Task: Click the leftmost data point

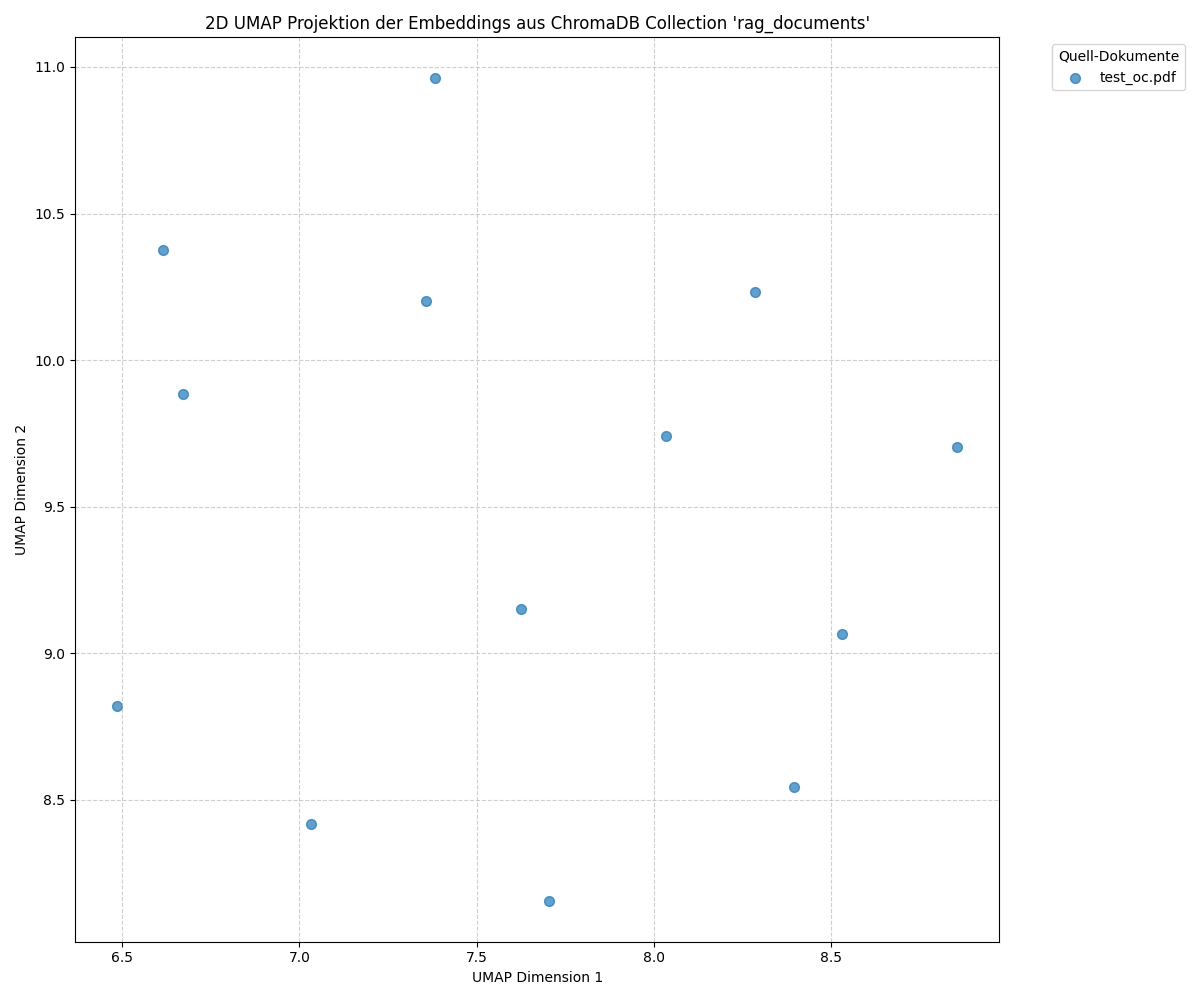Action: (x=117, y=706)
